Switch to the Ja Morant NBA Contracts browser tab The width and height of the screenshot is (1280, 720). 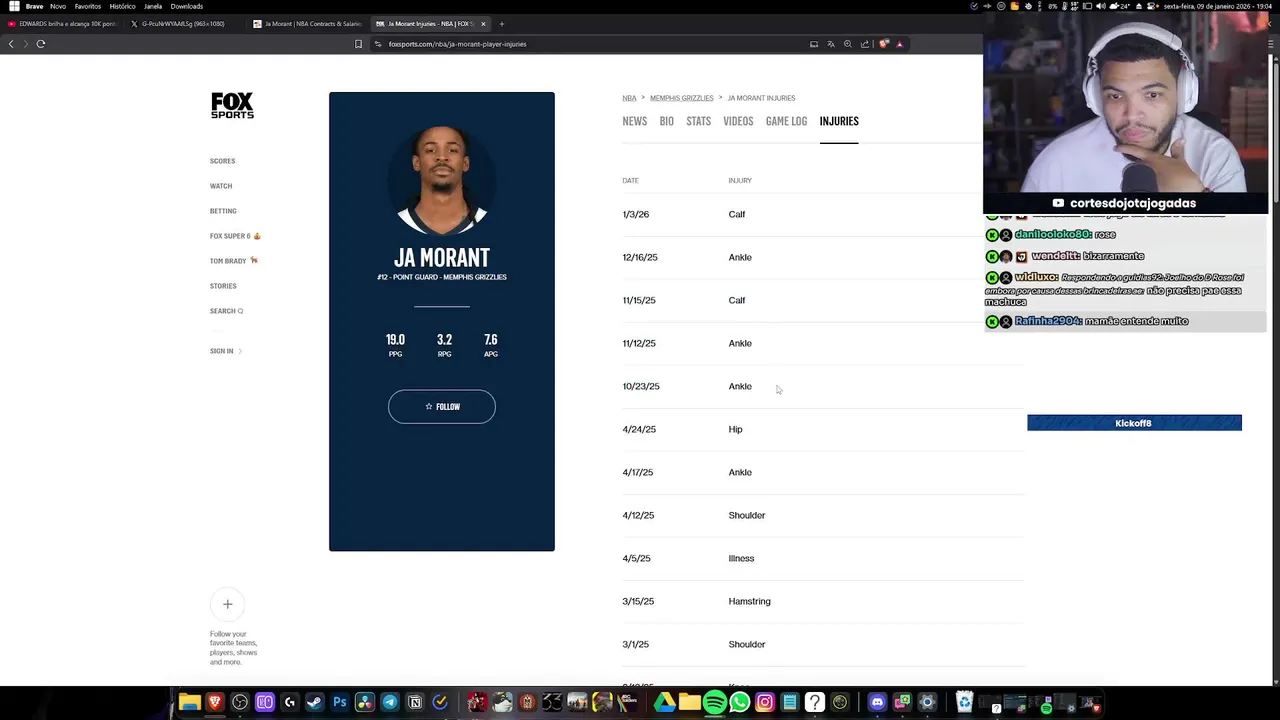click(x=308, y=23)
